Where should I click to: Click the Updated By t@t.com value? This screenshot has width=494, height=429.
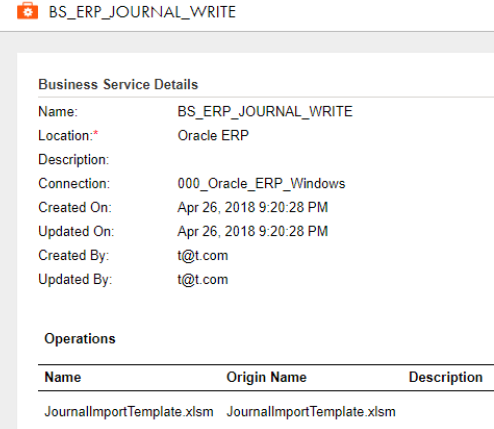(203, 279)
